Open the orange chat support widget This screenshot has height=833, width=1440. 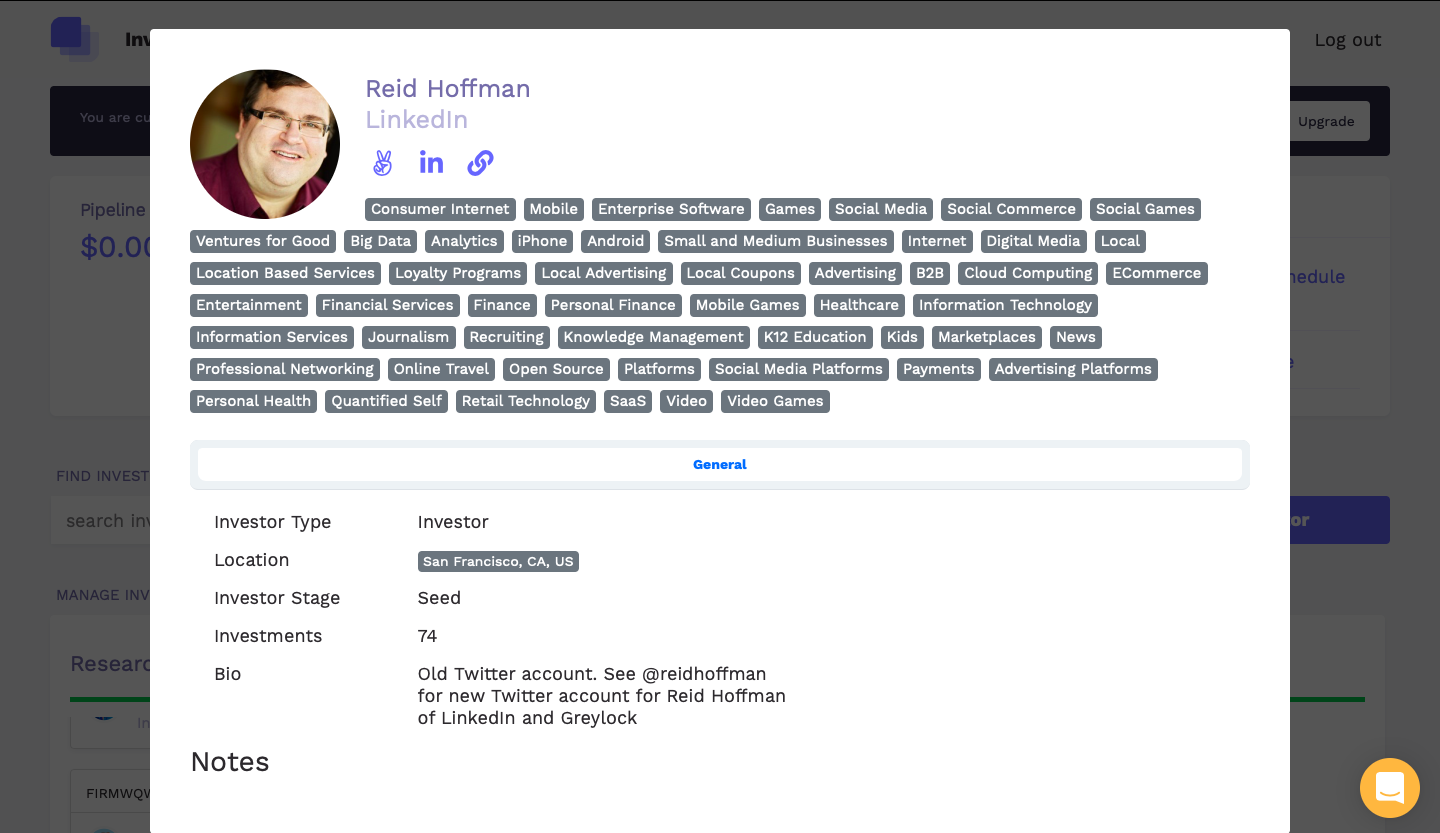pos(1389,788)
